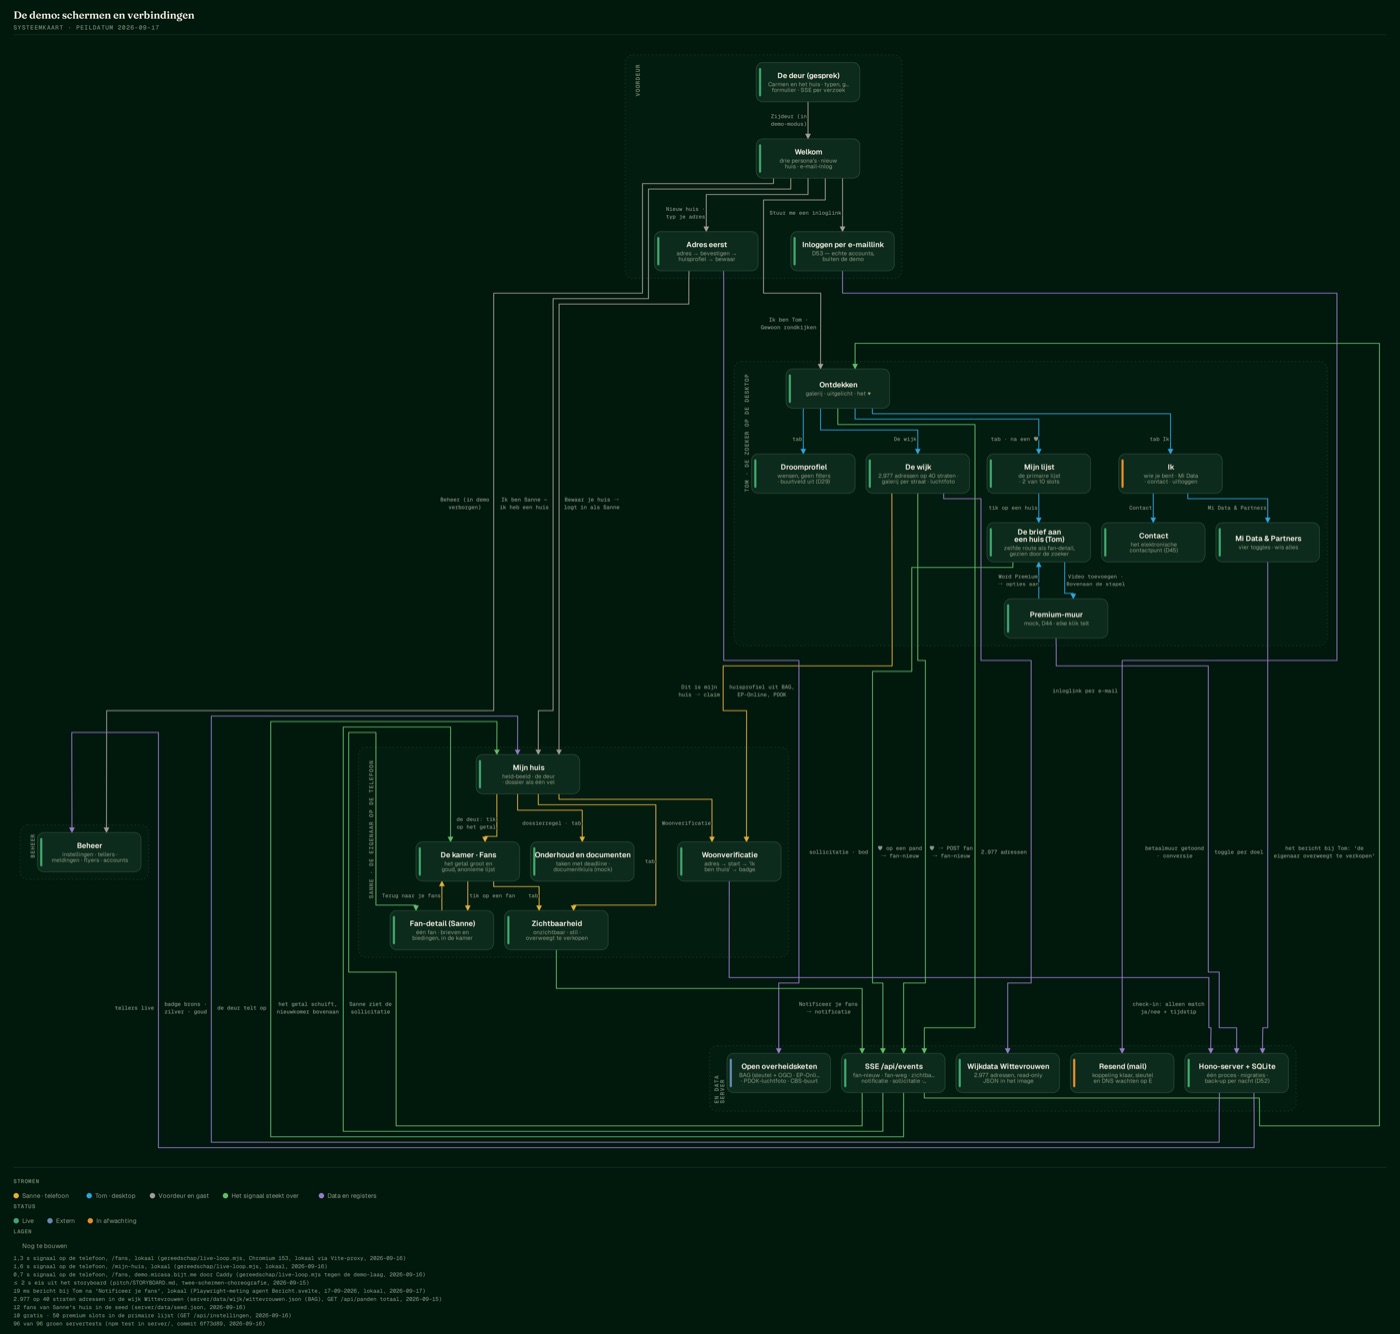Select the "De kamer · Fans" node
This screenshot has width=1400, height=1334.
pos(468,861)
